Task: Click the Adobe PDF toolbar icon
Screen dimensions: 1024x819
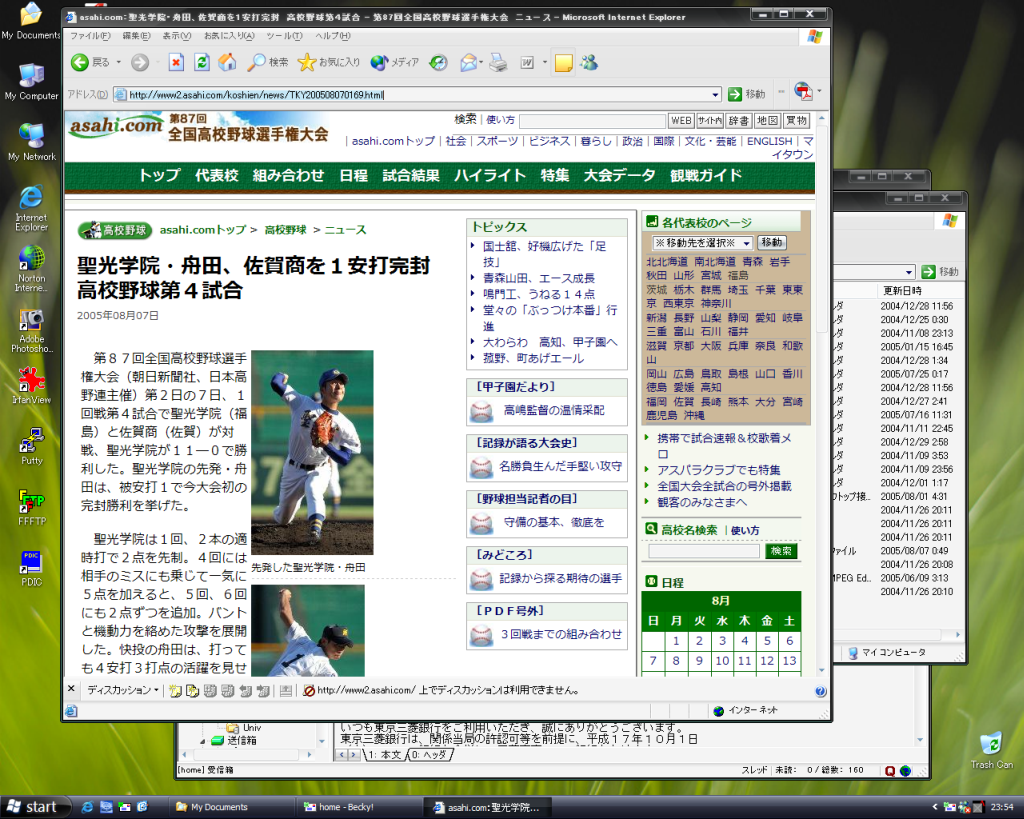Action: click(803, 93)
